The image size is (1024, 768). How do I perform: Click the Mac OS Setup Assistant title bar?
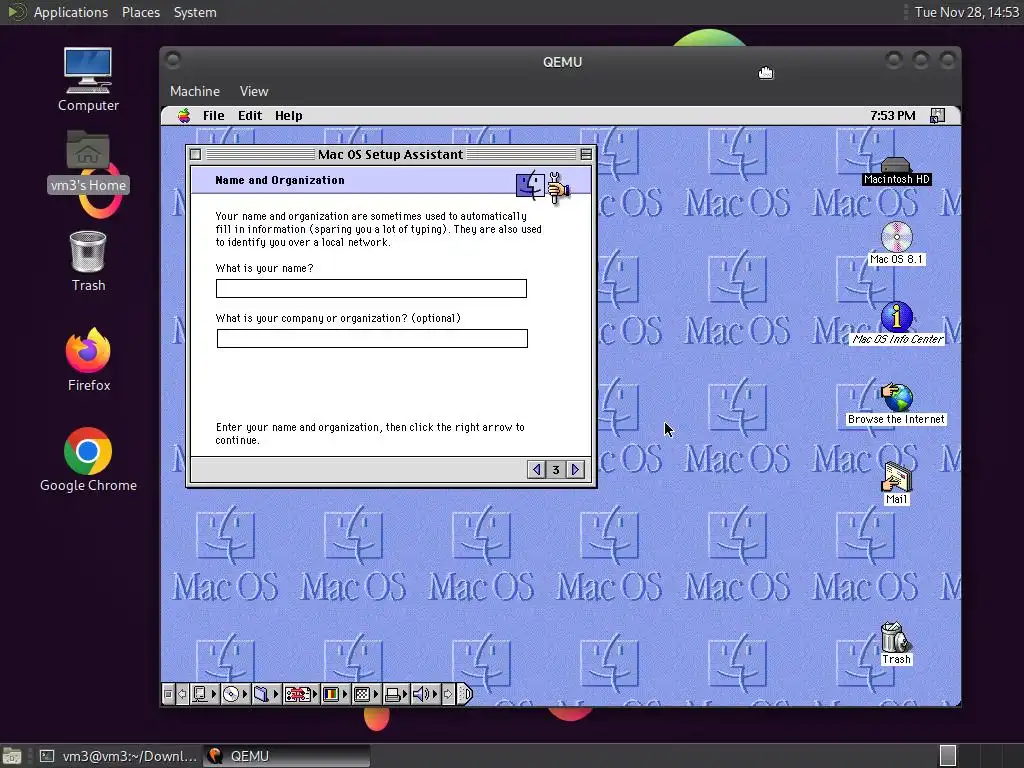pyautogui.click(x=391, y=155)
